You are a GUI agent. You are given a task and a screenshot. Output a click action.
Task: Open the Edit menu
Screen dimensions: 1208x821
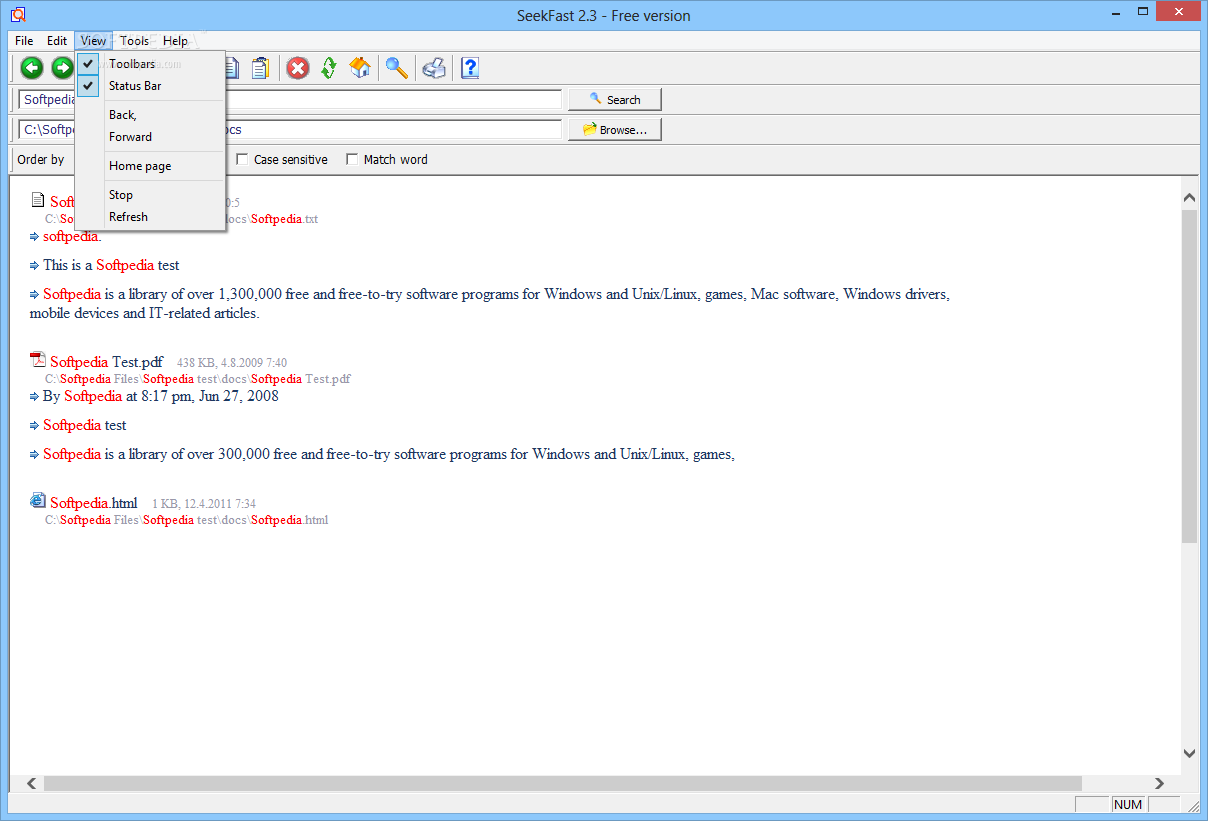click(x=57, y=41)
